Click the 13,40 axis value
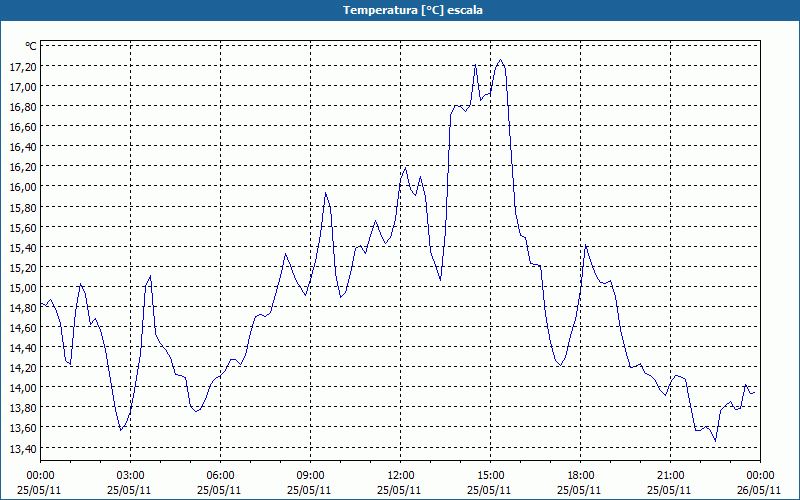Image resolution: width=800 pixels, height=500 pixels. [23, 448]
